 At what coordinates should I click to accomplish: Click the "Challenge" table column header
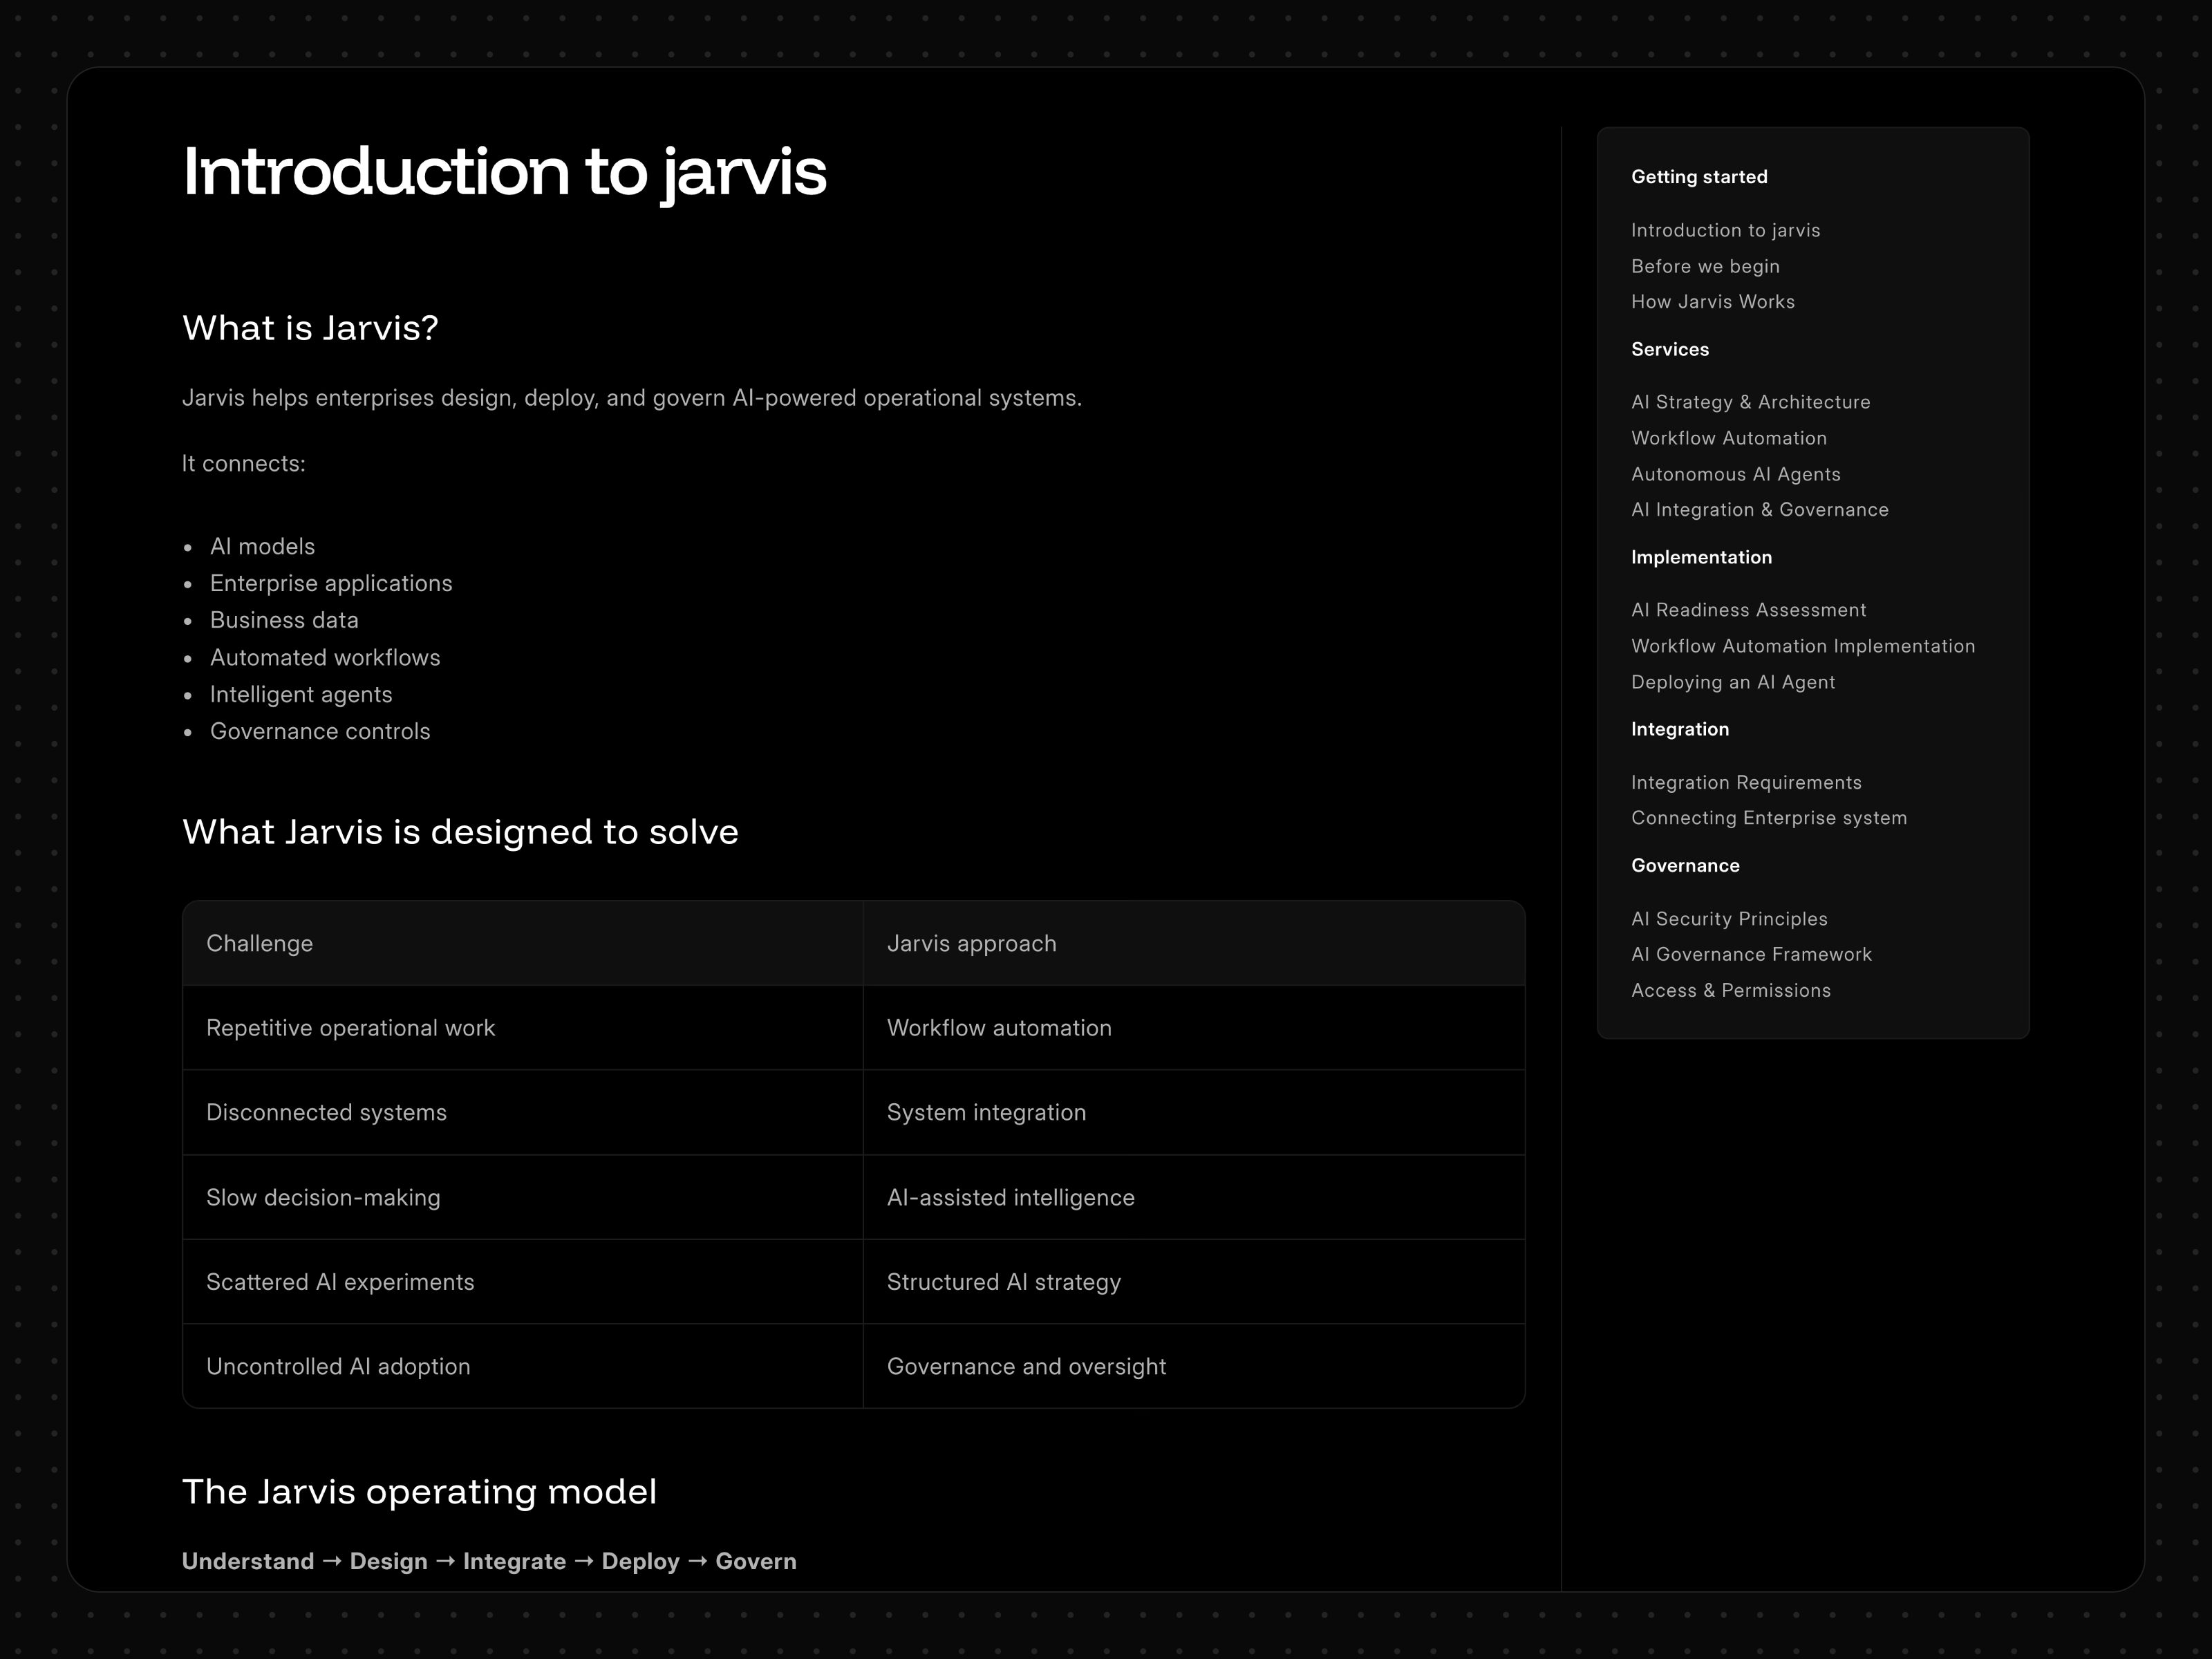pos(523,943)
